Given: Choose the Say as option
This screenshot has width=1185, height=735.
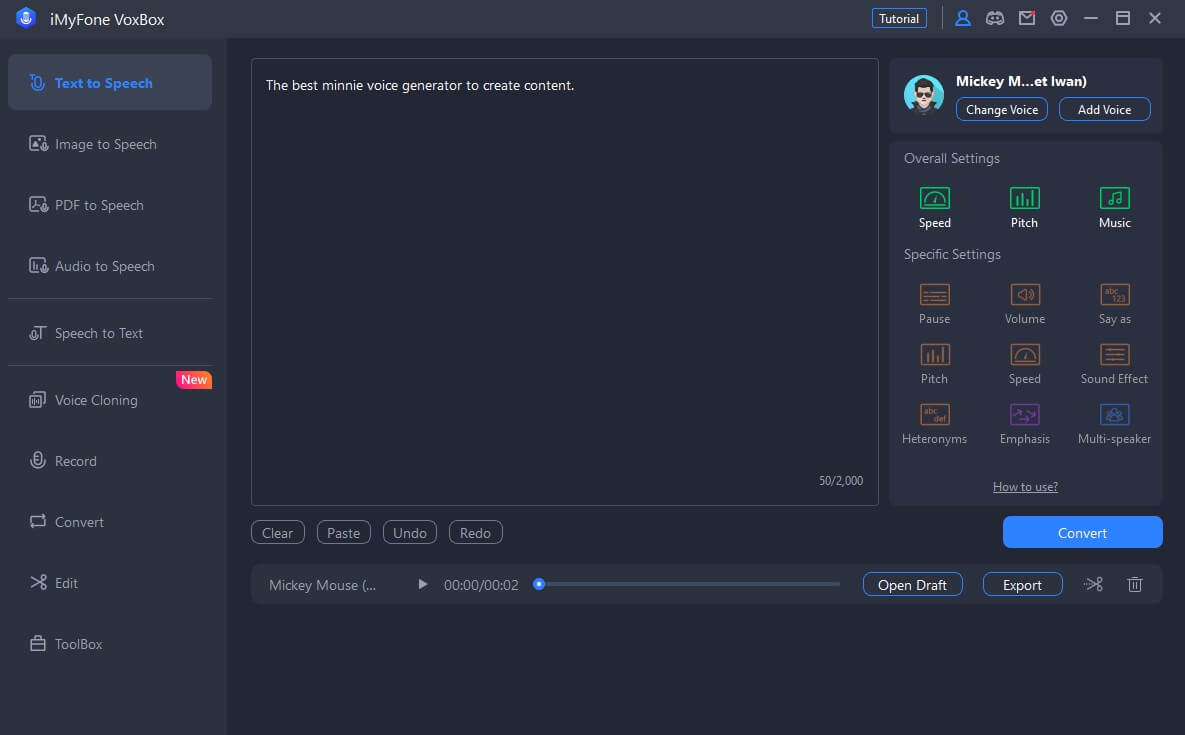Looking at the screenshot, I should click(1114, 304).
